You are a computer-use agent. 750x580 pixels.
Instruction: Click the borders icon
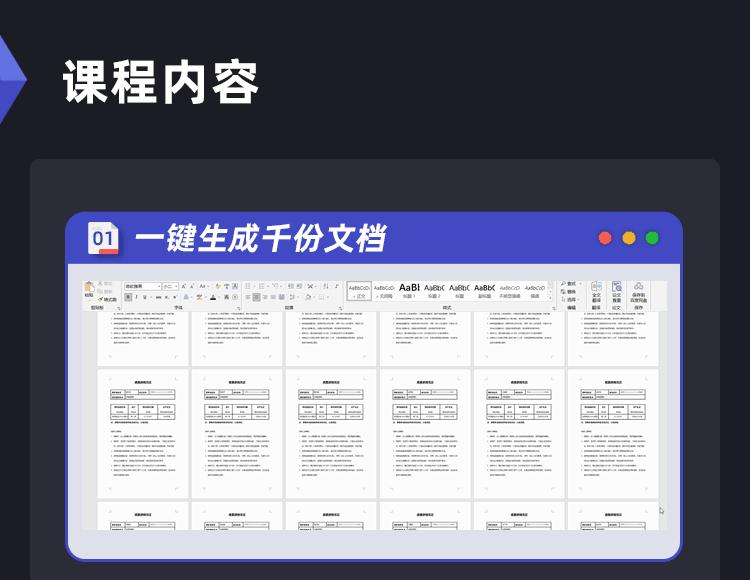tap(322, 297)
